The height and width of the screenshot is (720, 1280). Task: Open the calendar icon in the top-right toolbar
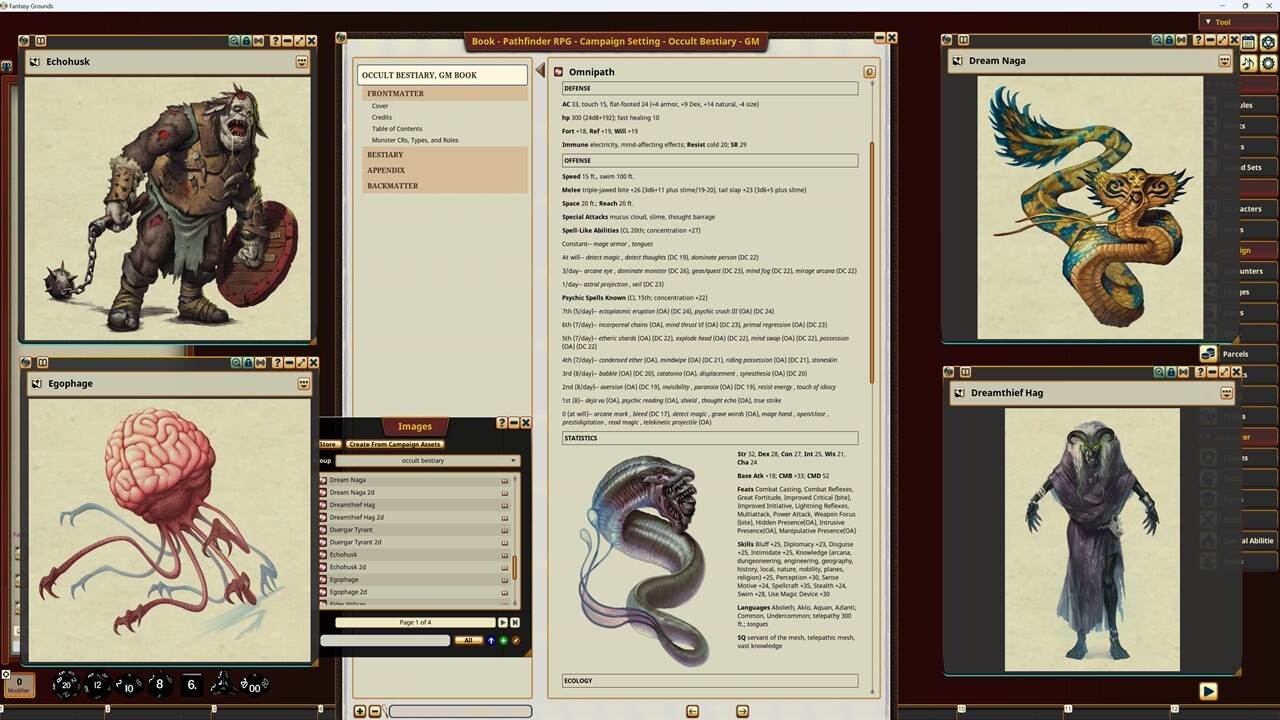pos(1248,42)
